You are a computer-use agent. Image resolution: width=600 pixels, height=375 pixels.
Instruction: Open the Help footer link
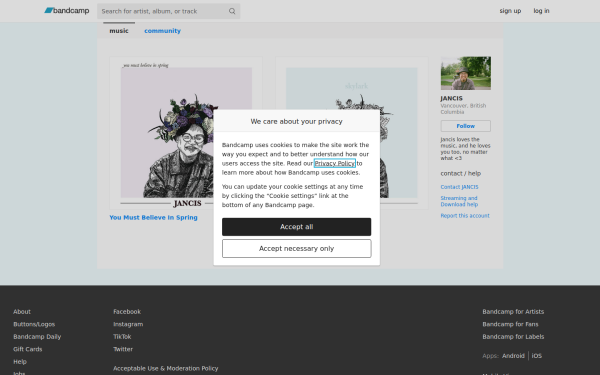click(x=20, y=362)
